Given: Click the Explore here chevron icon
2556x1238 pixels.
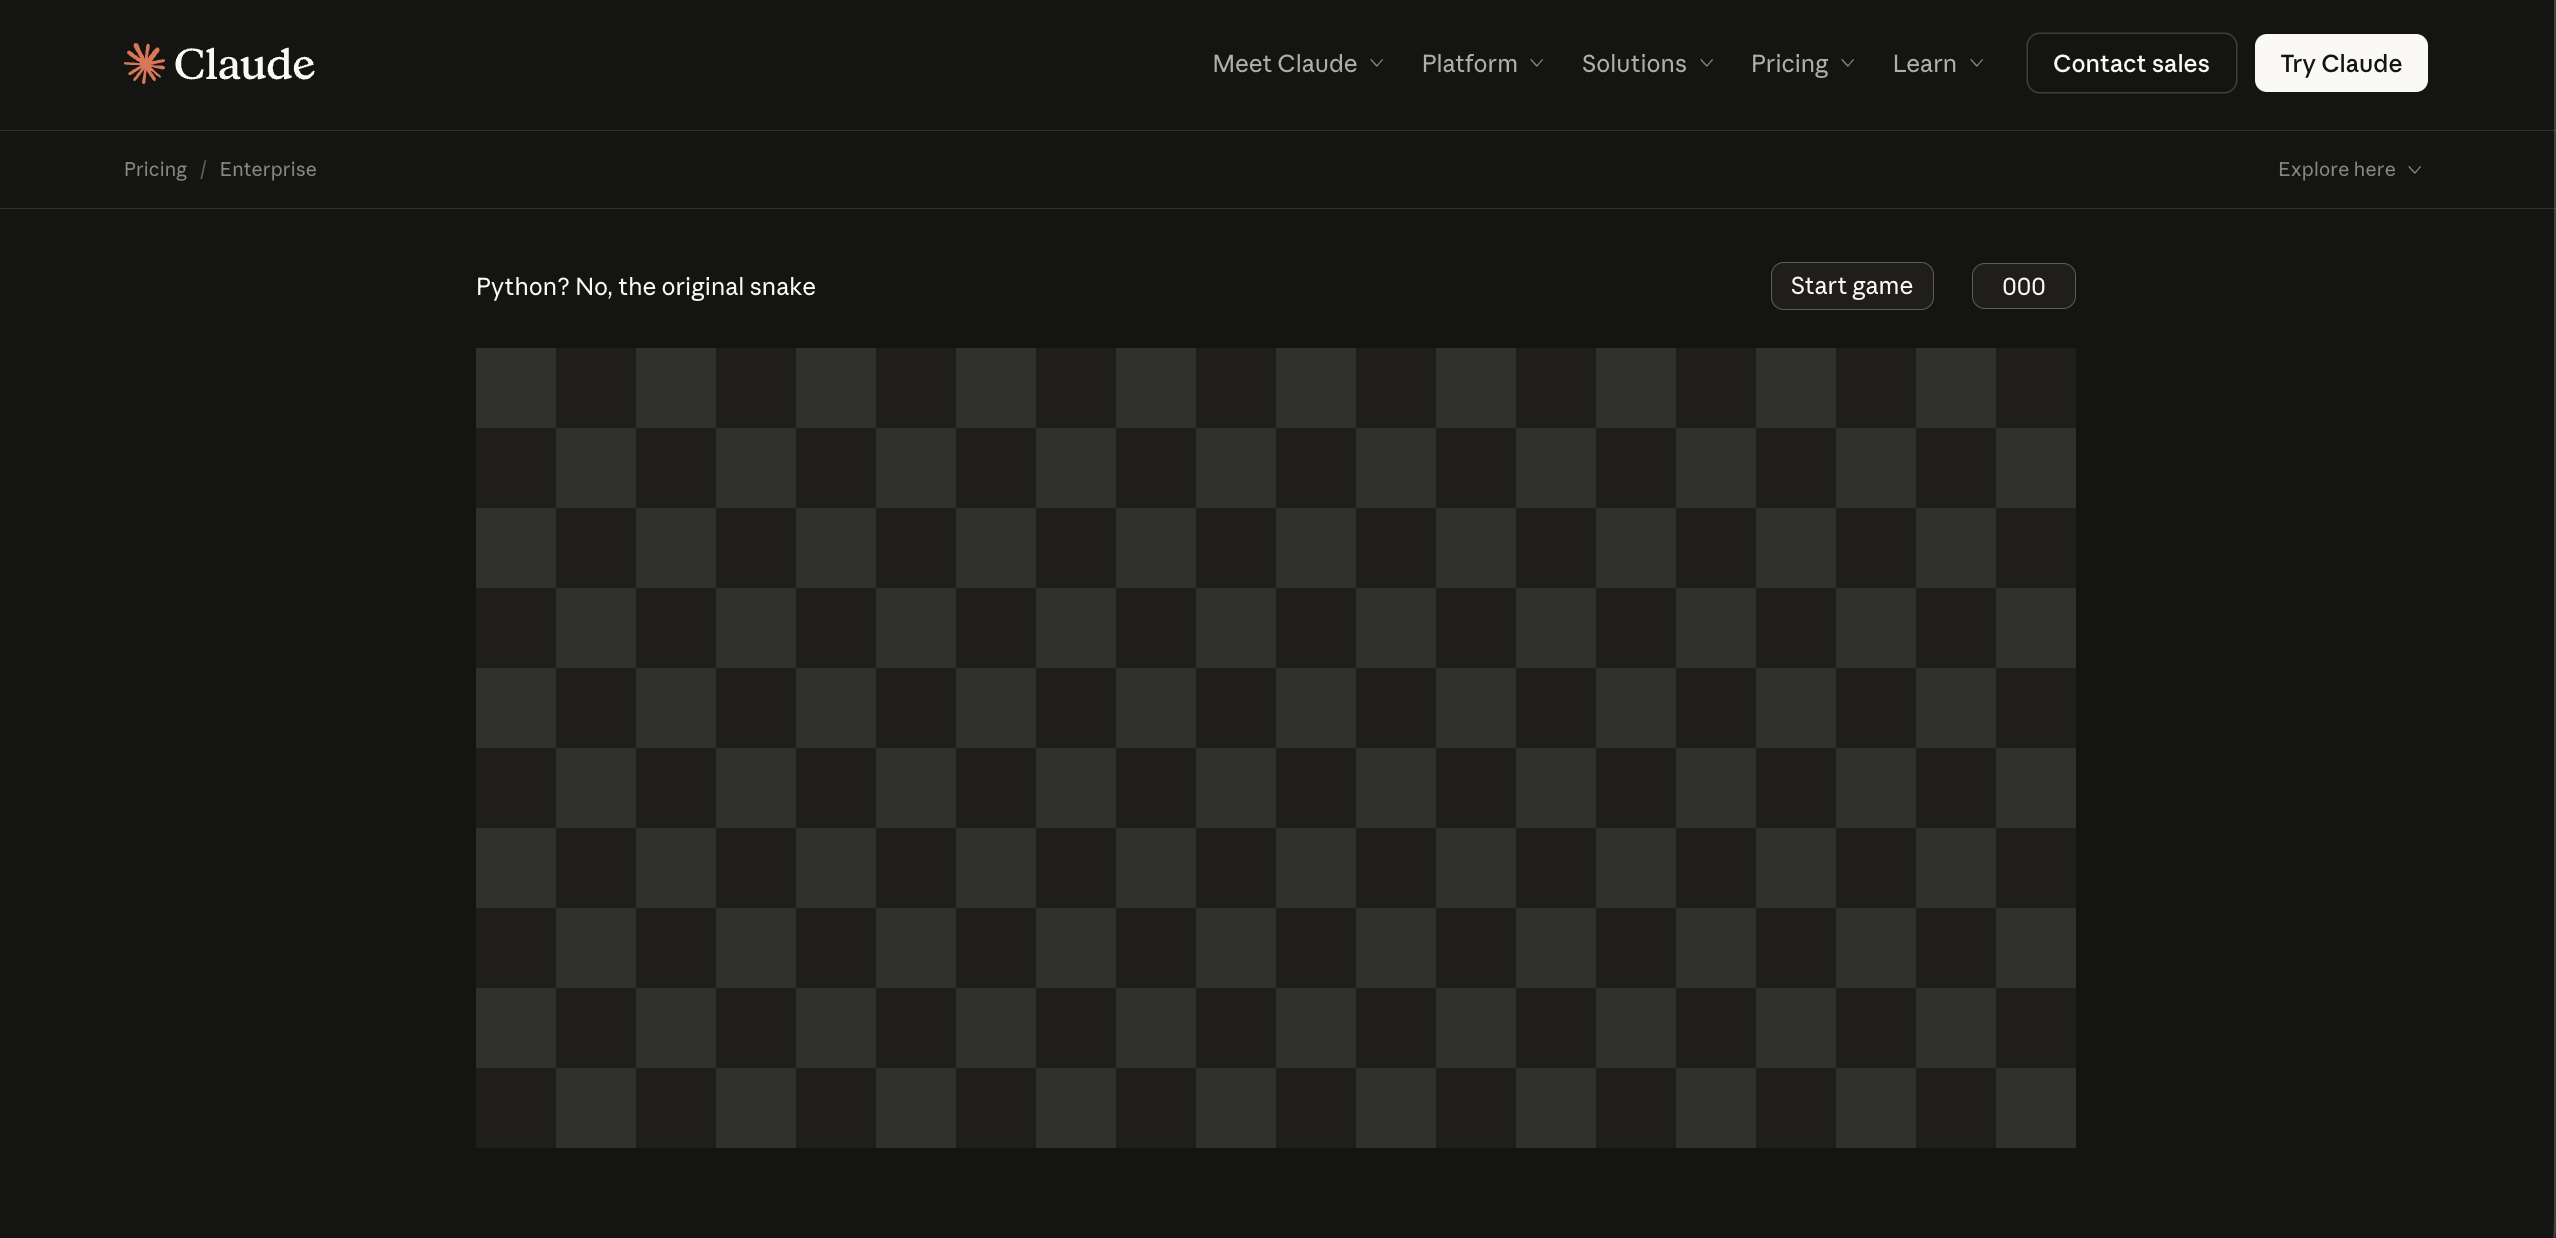Looking at the screenshot, I should click(x=2415, y=170).
